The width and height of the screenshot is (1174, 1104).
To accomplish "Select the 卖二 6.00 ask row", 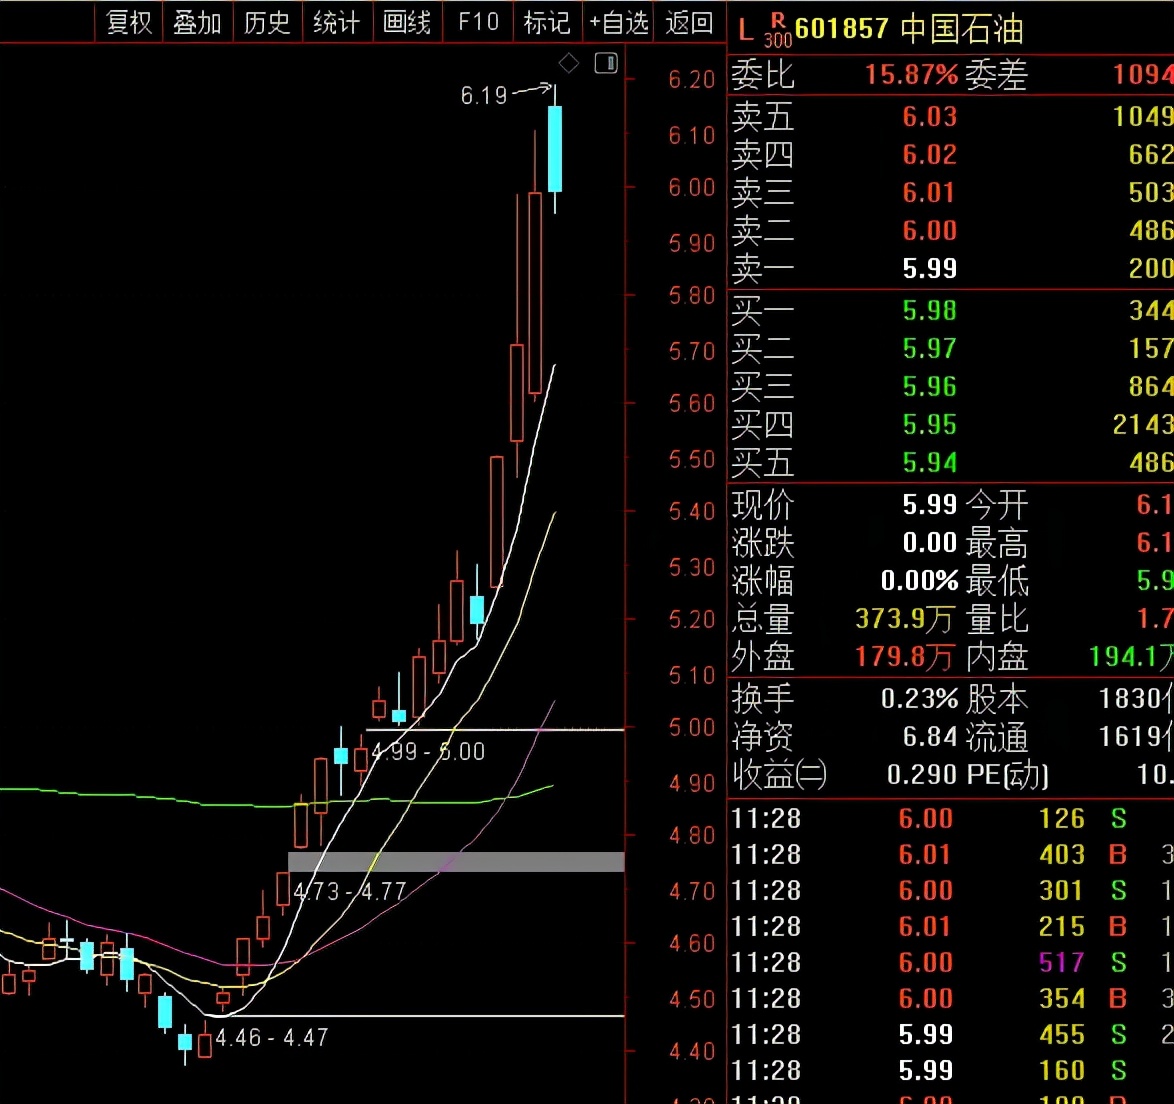I will (x=952, y=231).
